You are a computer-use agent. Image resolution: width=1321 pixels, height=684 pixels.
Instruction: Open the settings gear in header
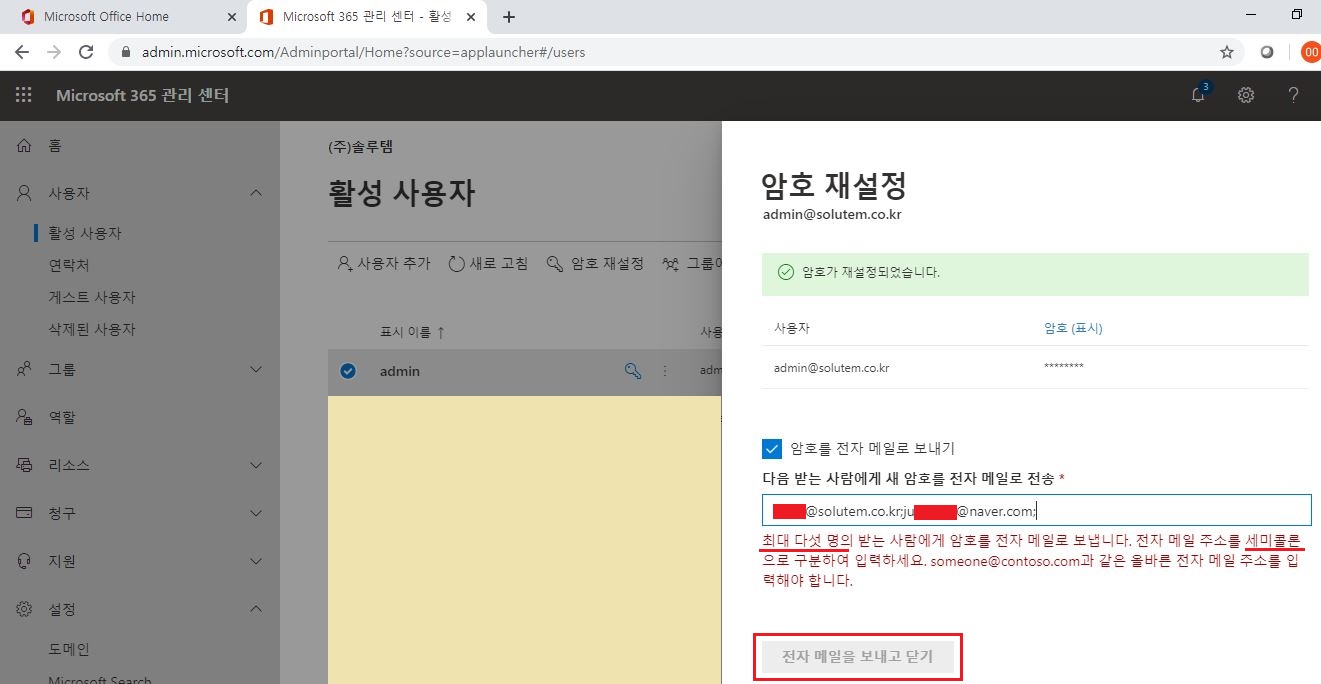coord(1246,95)
